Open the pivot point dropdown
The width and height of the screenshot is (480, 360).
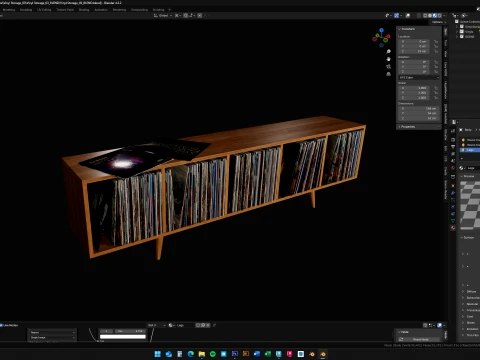(177, 15)
